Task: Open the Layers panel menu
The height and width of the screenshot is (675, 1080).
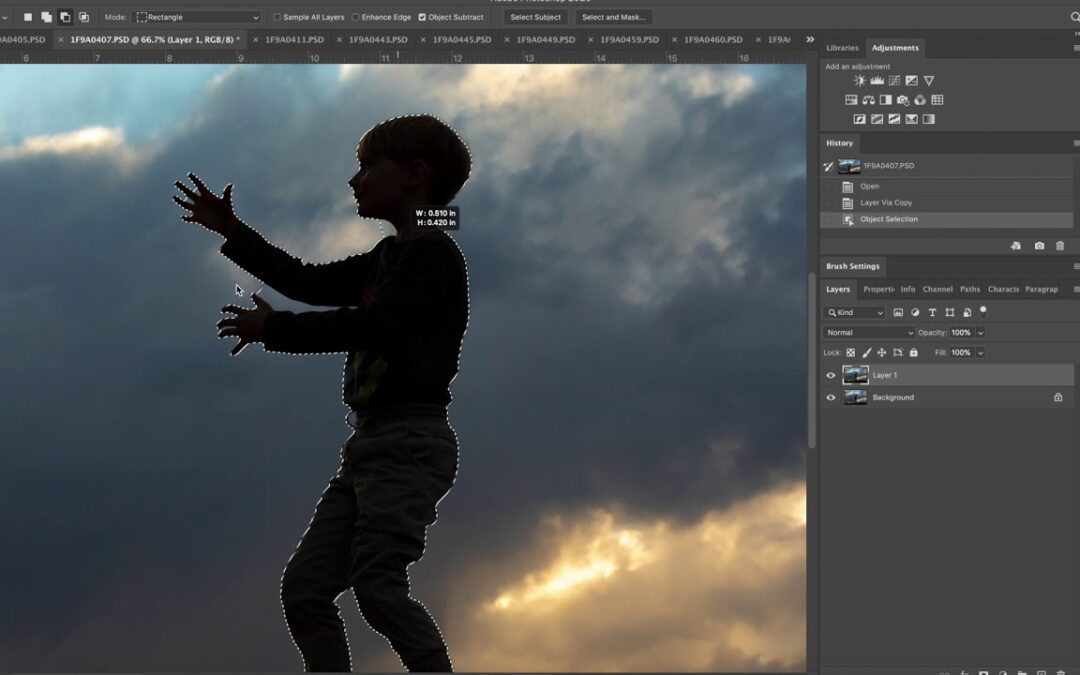Action: coord(1076,289)
